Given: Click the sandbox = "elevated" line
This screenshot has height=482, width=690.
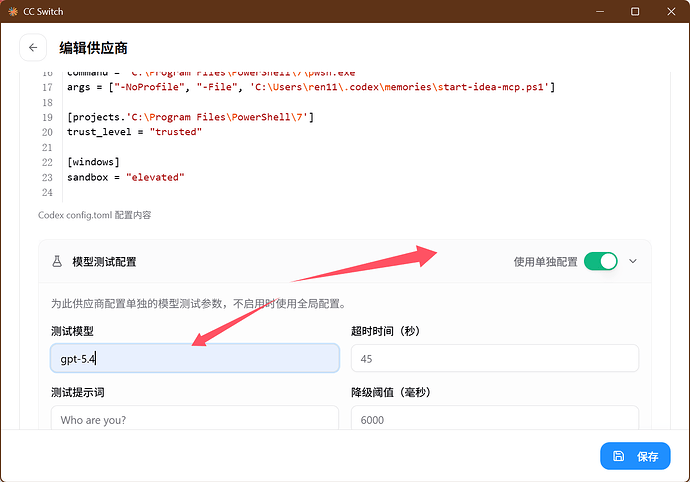Looking at the screenshot, I should click(x=125, y=177).
